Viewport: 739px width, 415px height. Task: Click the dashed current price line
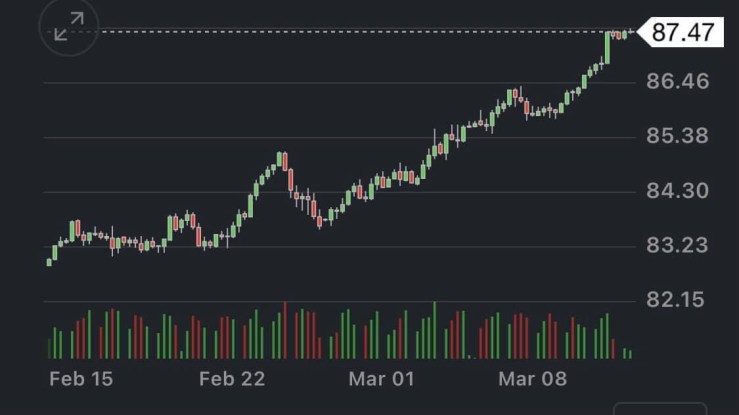pyautogui.click(x=330, y=32)
